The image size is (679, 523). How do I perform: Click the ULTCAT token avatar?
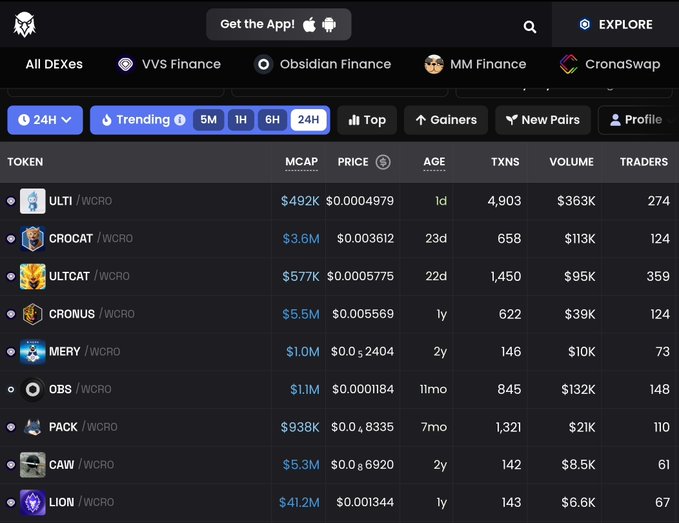click(x=32, y=276)
